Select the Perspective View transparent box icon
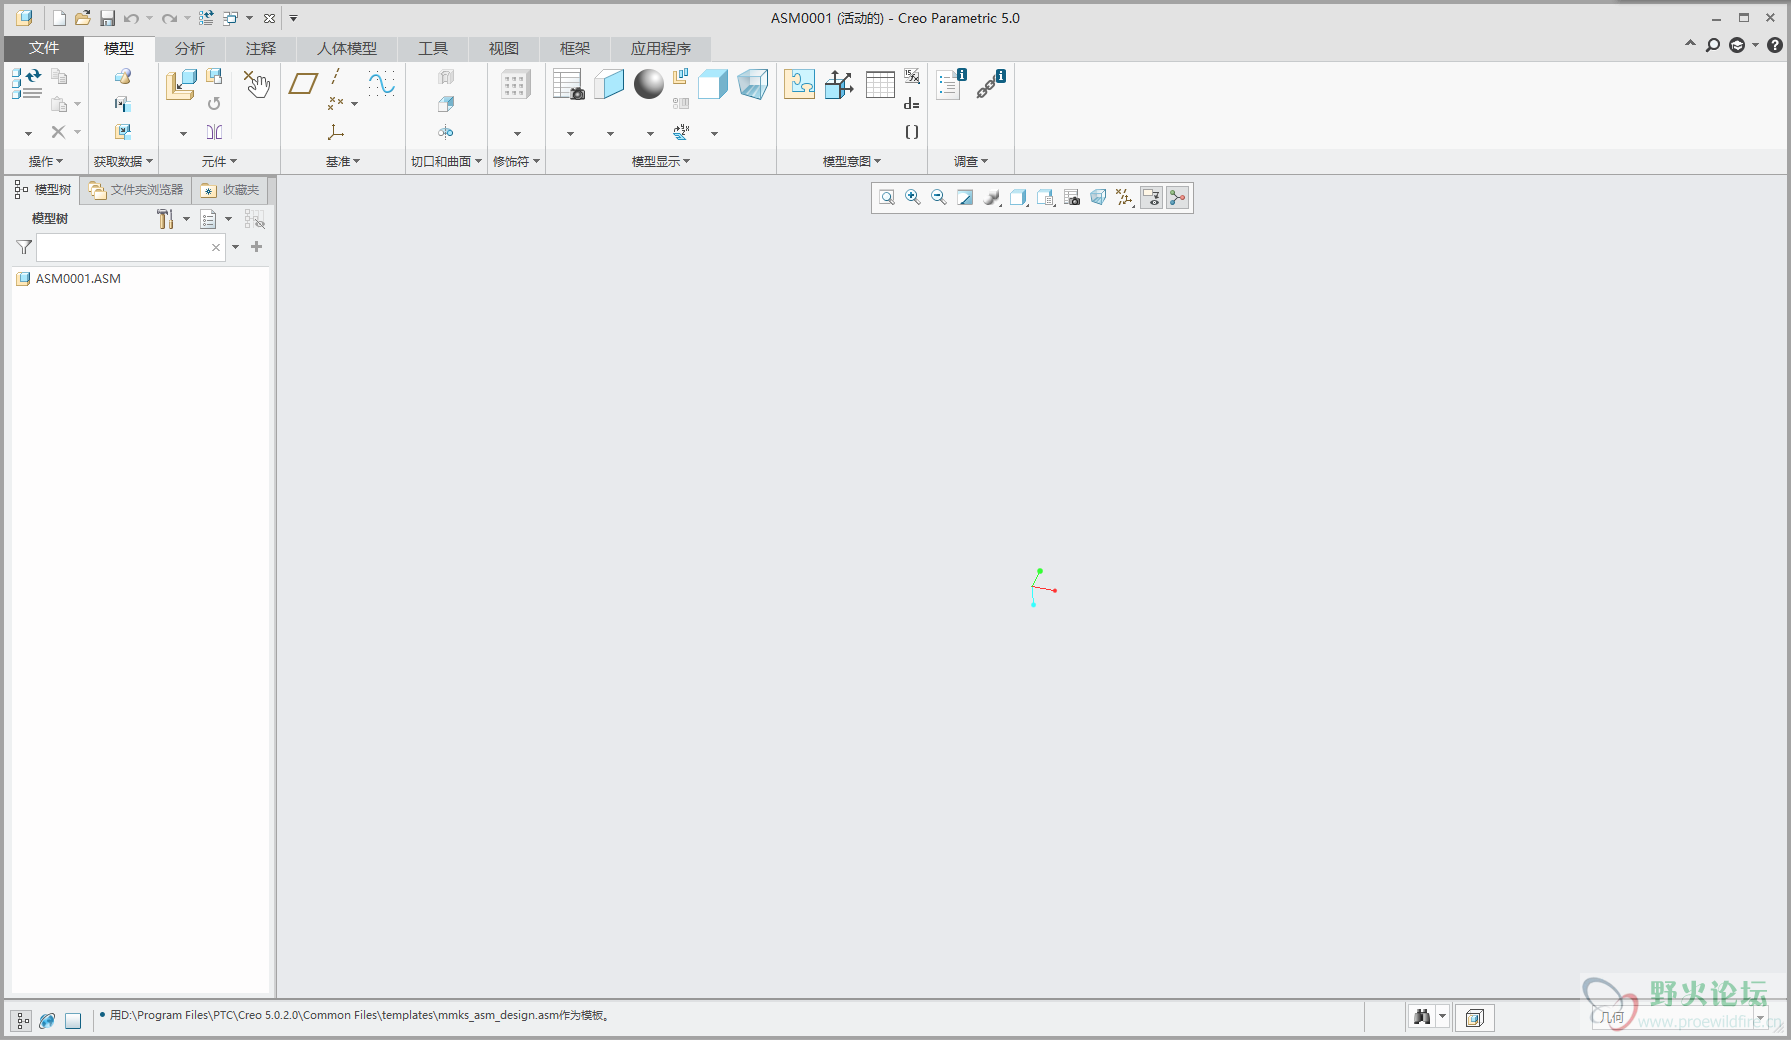The width and height of the screenshot is (1791, 1040). coord(753,85)
